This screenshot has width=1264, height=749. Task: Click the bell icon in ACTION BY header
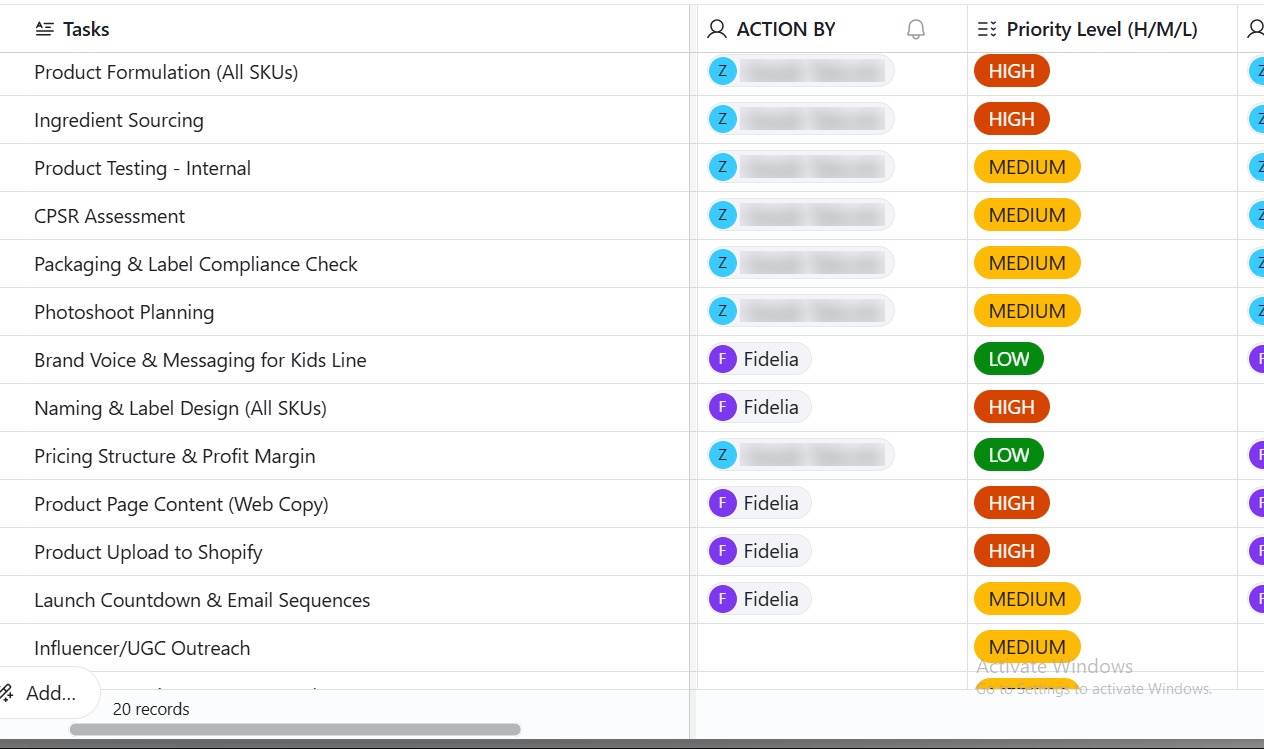pos(916,30)
